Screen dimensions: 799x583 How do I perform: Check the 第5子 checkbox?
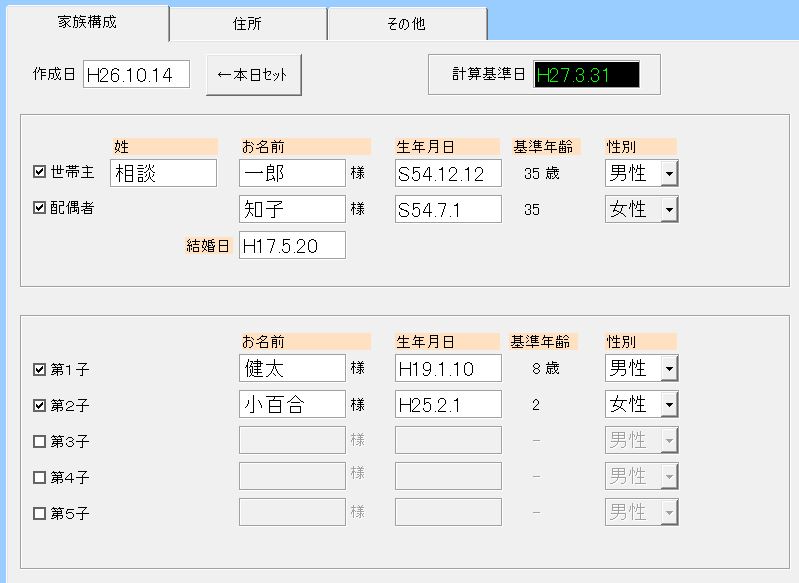tap(40, 513)
